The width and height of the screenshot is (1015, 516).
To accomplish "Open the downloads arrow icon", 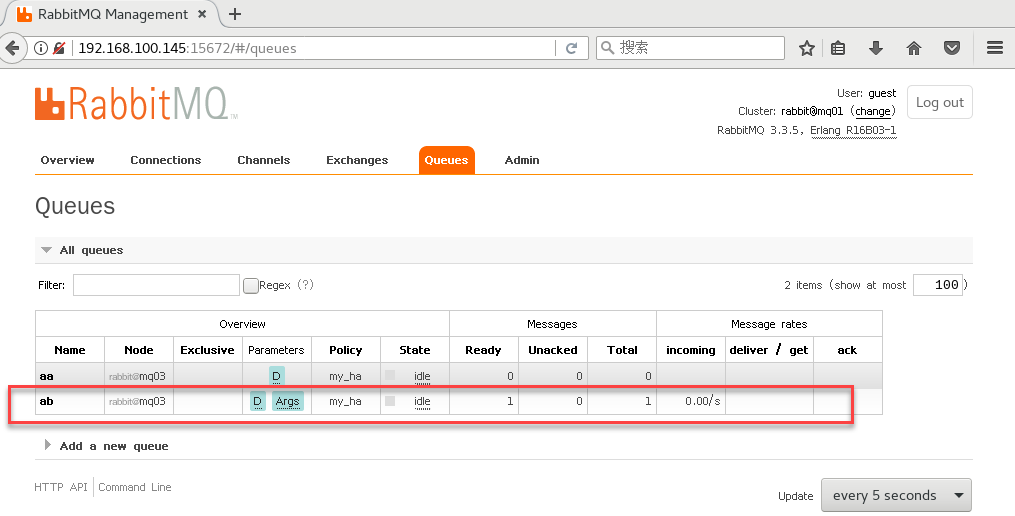I will (876, 48).
